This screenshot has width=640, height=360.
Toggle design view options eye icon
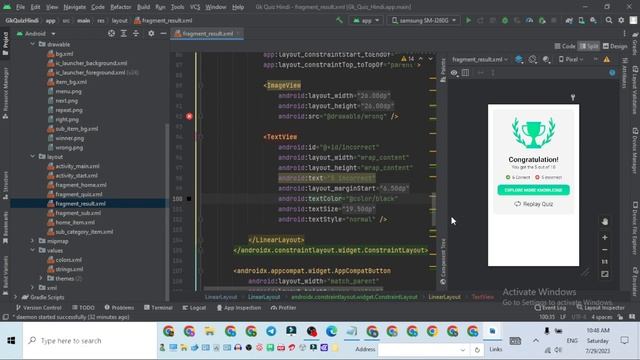(x=454, y=73)
